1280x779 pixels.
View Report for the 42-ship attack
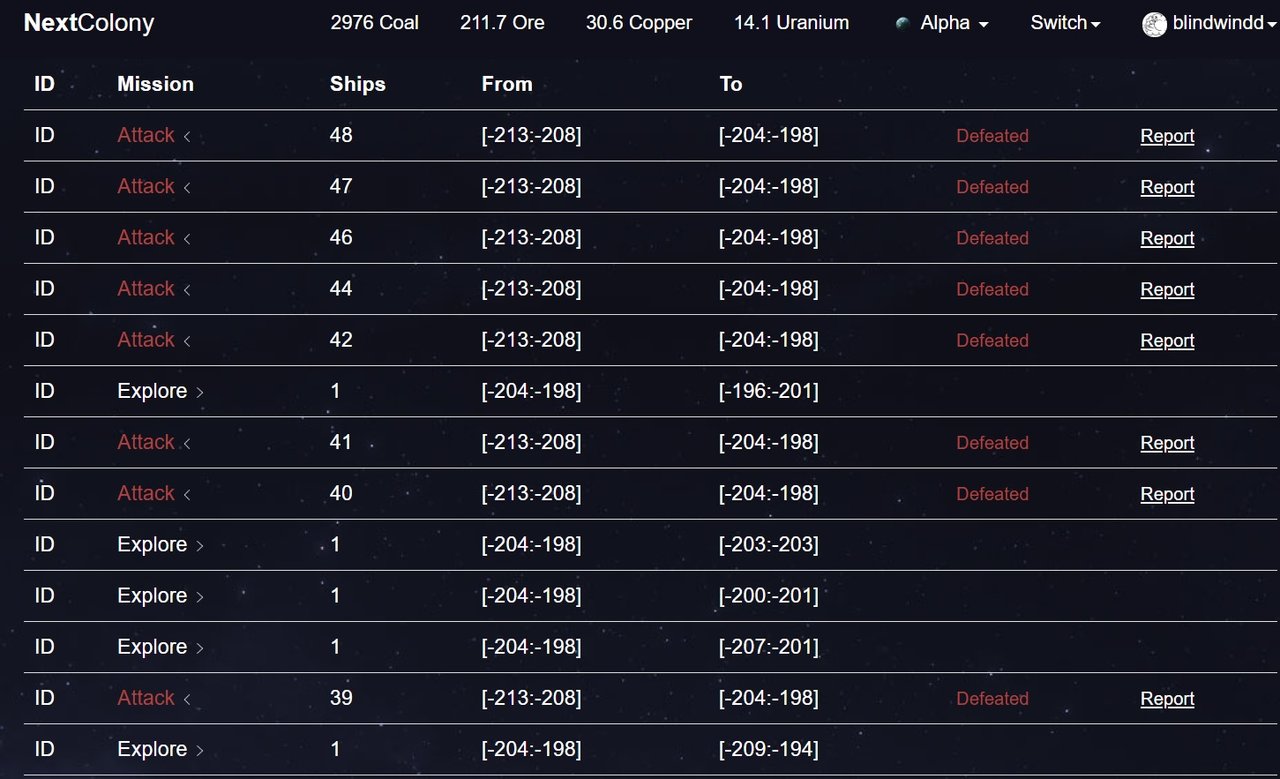pyautogui.click(x=1167, y=340)
